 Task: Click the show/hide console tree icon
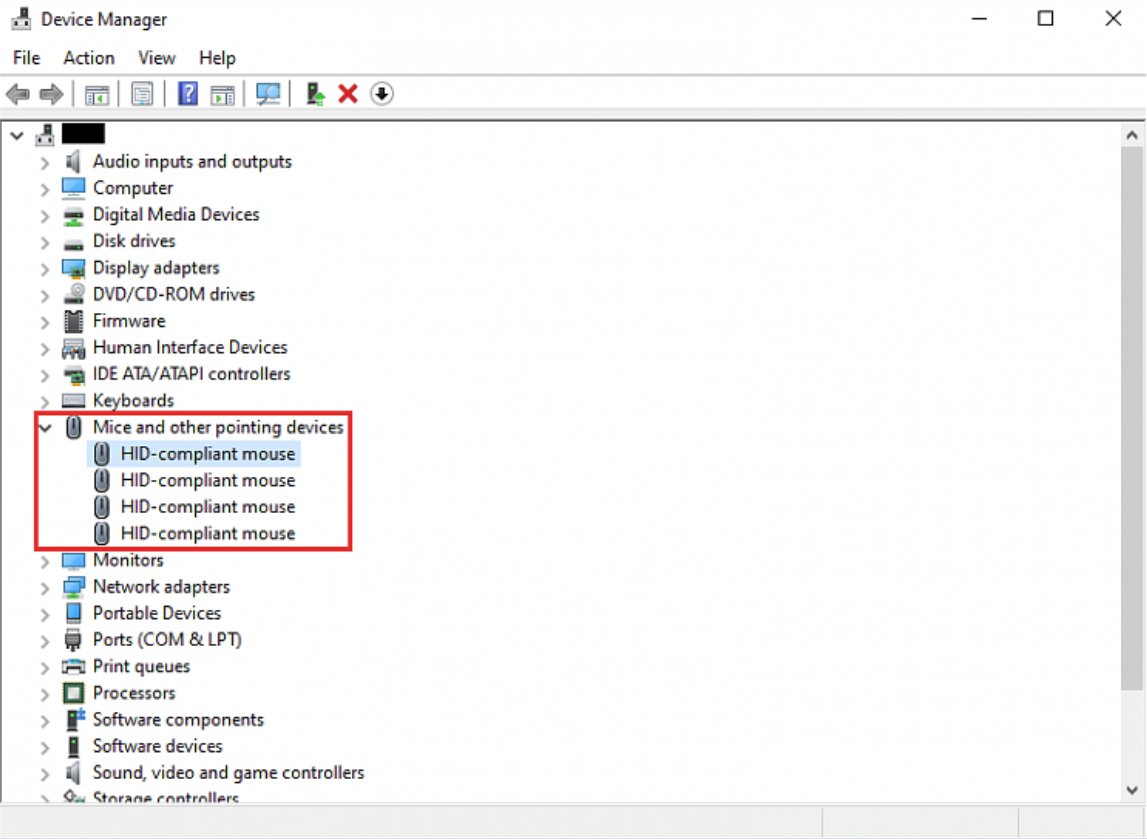point(97,94)
